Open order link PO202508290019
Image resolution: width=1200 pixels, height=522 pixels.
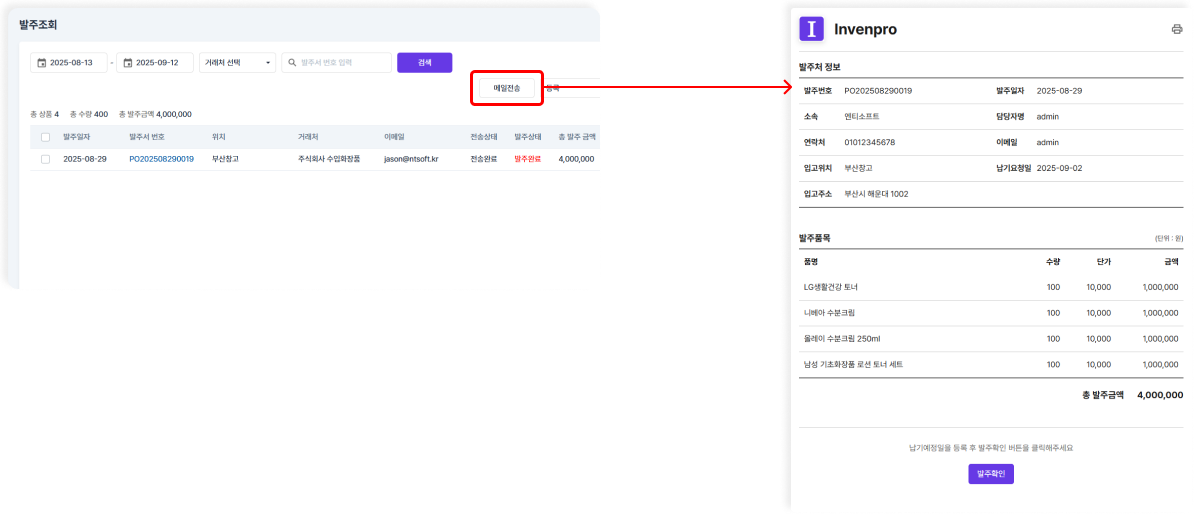(161, 159)
